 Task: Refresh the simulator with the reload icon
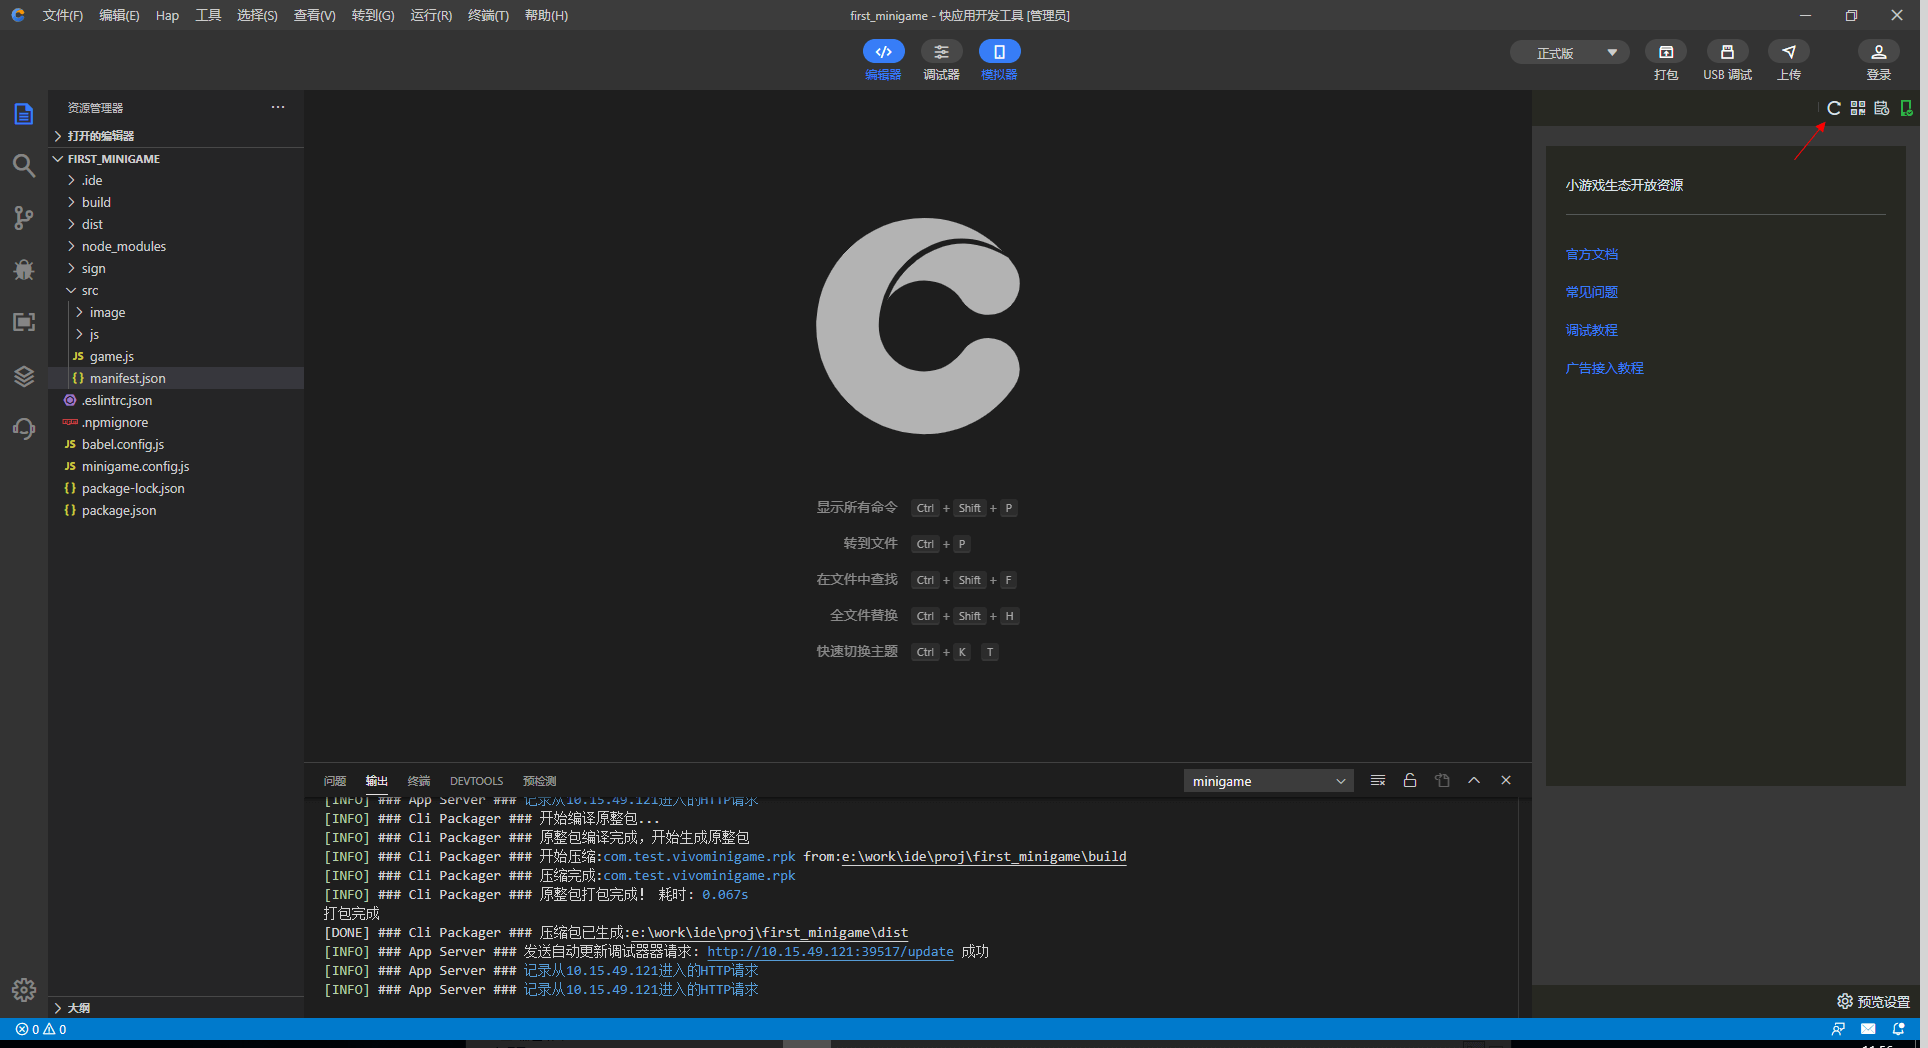[x=1834, y=108]
